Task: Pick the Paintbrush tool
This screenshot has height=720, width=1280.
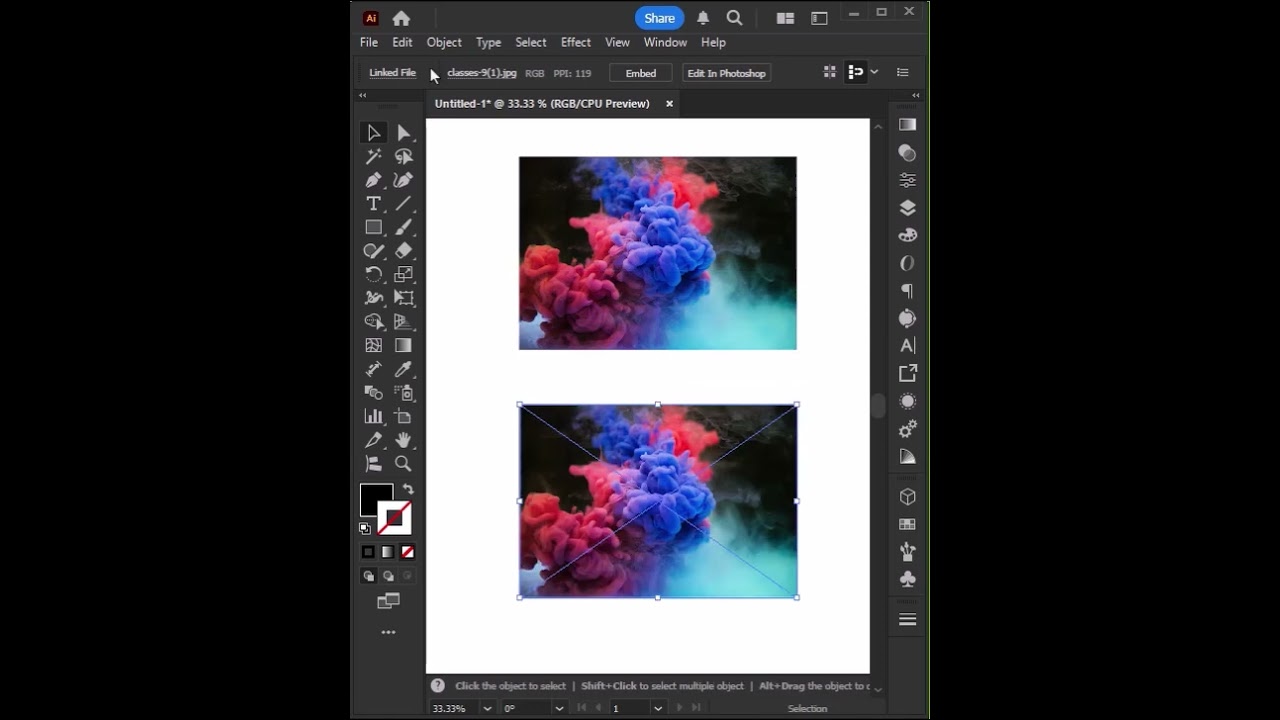Action: point(403,227)
